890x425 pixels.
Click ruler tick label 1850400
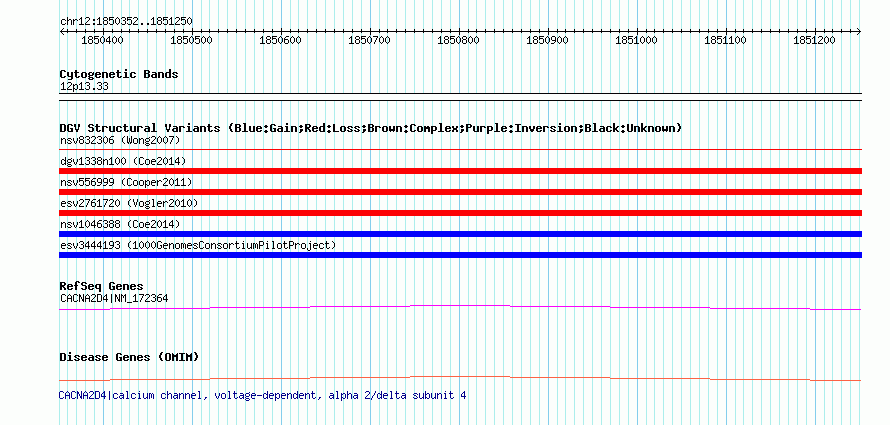[103, 40]
